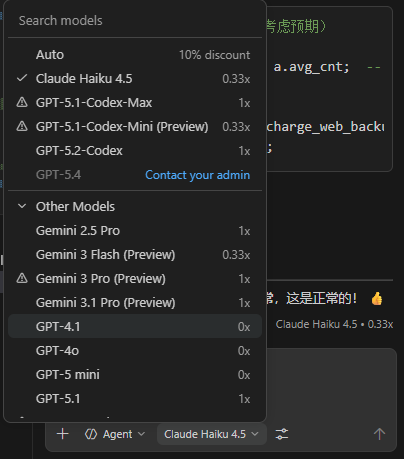Viewport: 404px width, 459px height.
Task: Open the tools configuration sliders icon
Action: 282,434
